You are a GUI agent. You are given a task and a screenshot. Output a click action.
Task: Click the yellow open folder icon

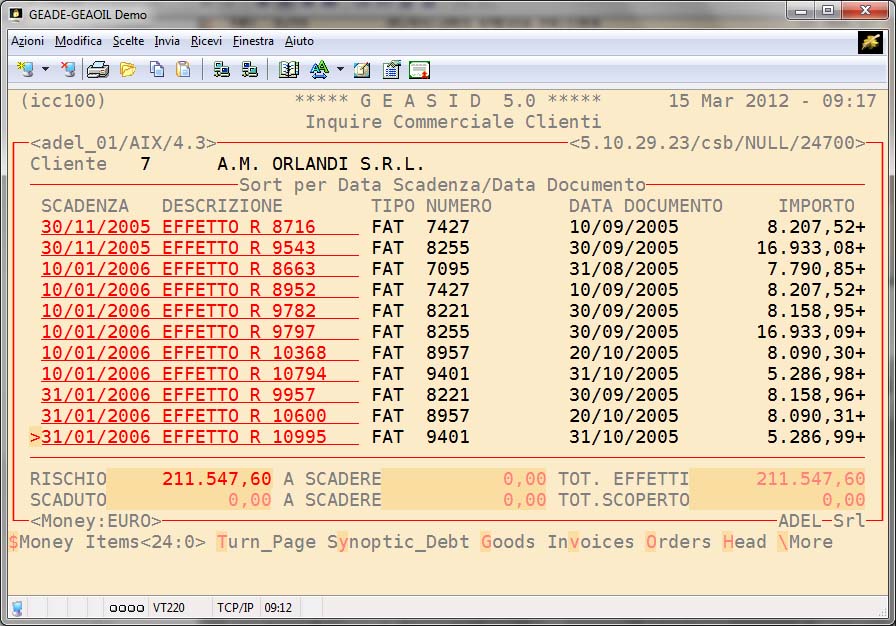pos(128,70)
